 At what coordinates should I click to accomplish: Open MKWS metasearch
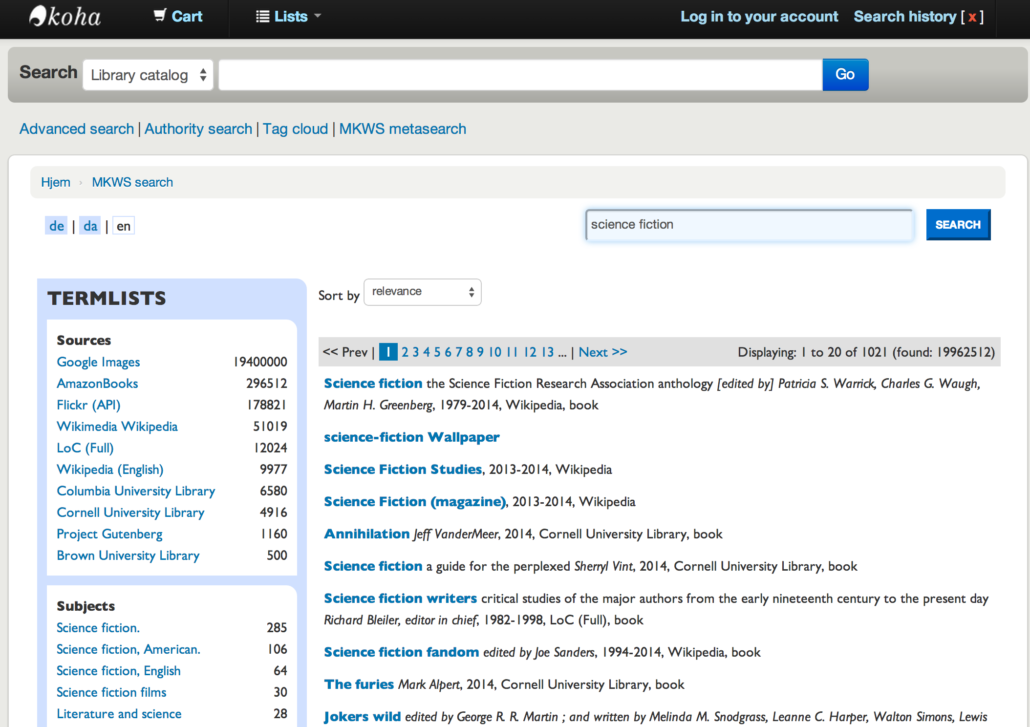[403, 129]
